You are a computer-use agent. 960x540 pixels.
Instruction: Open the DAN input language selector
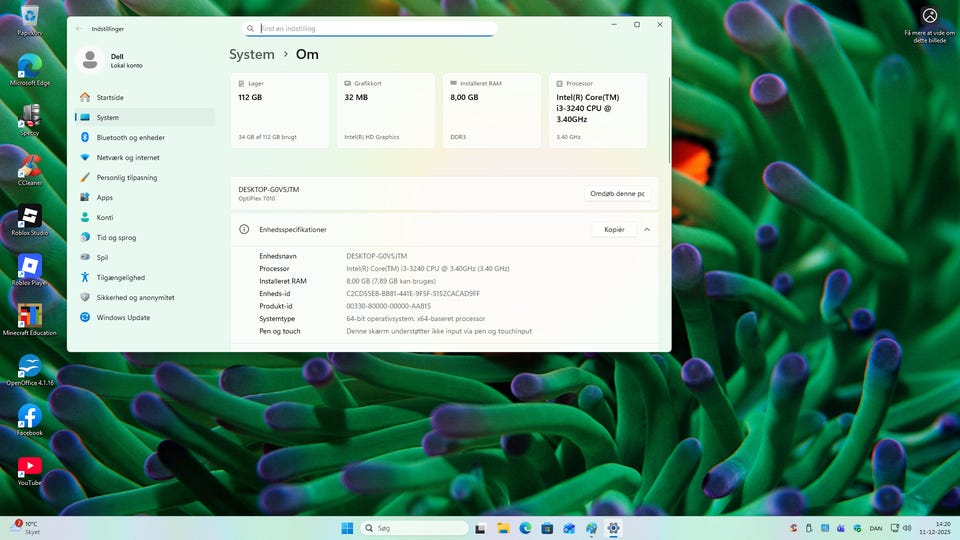(875, 528)
